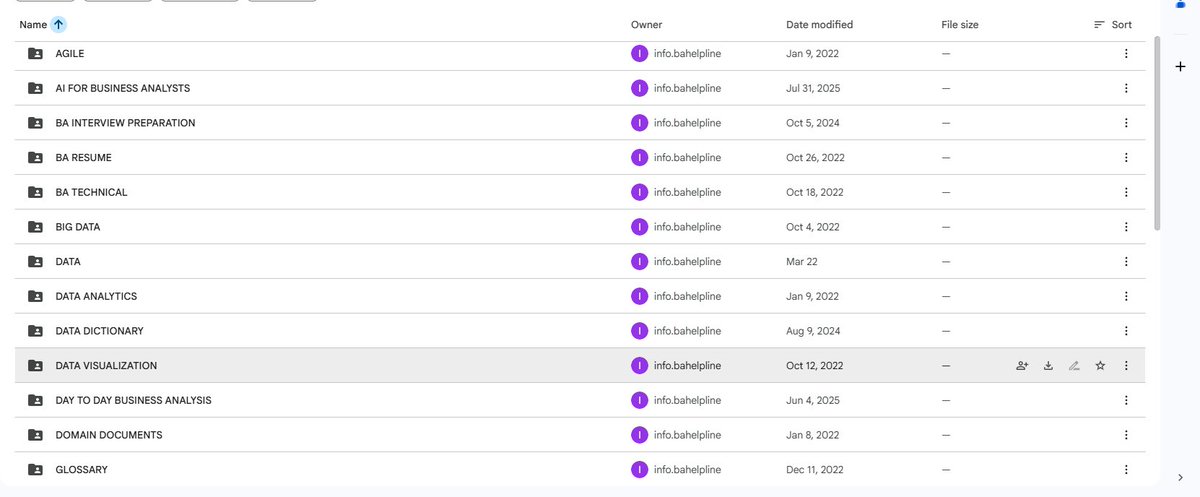Open more actions for DATA ANALYTICS
1200x497 pixels.
click(1126, 296)
